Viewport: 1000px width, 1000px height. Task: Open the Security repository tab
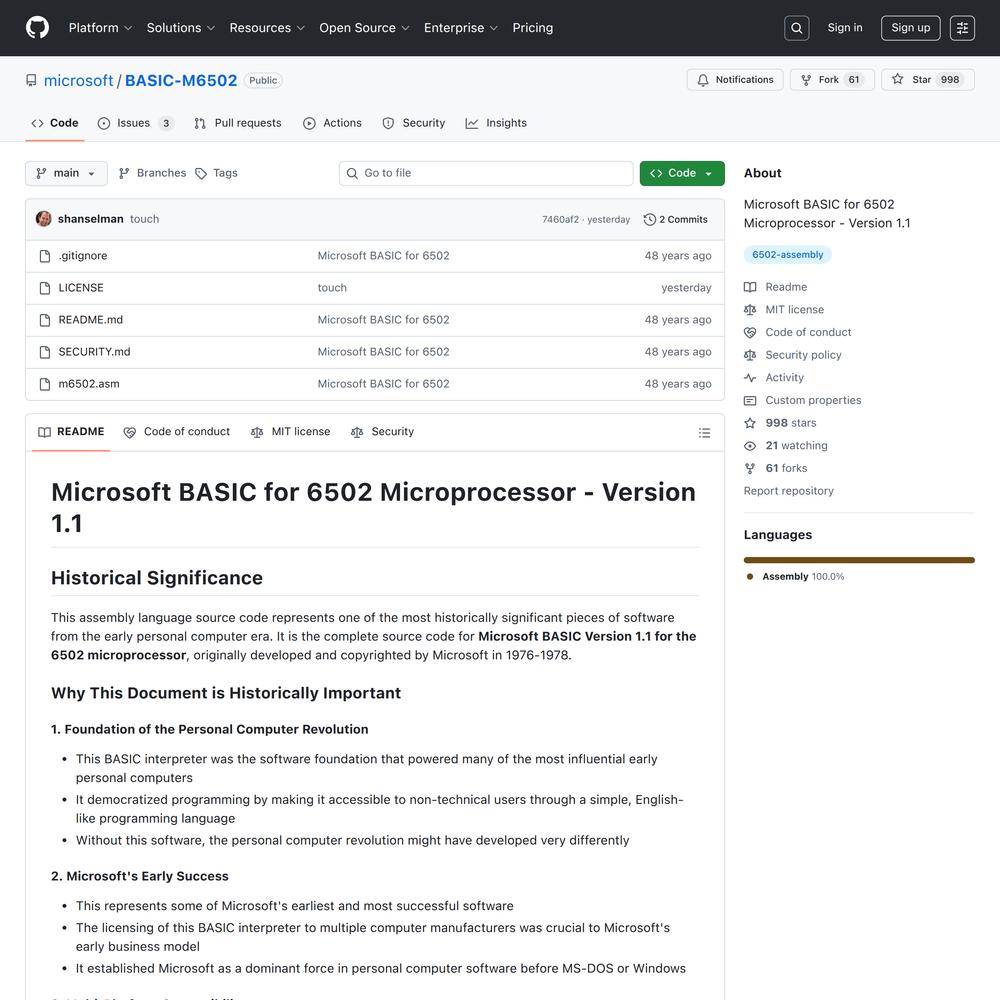pyautogui.click(x=413, y=123)
